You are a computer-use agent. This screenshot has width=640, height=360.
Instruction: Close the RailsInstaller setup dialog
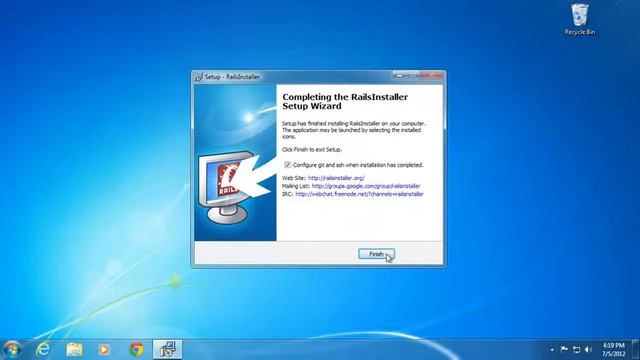pos(432,76)
